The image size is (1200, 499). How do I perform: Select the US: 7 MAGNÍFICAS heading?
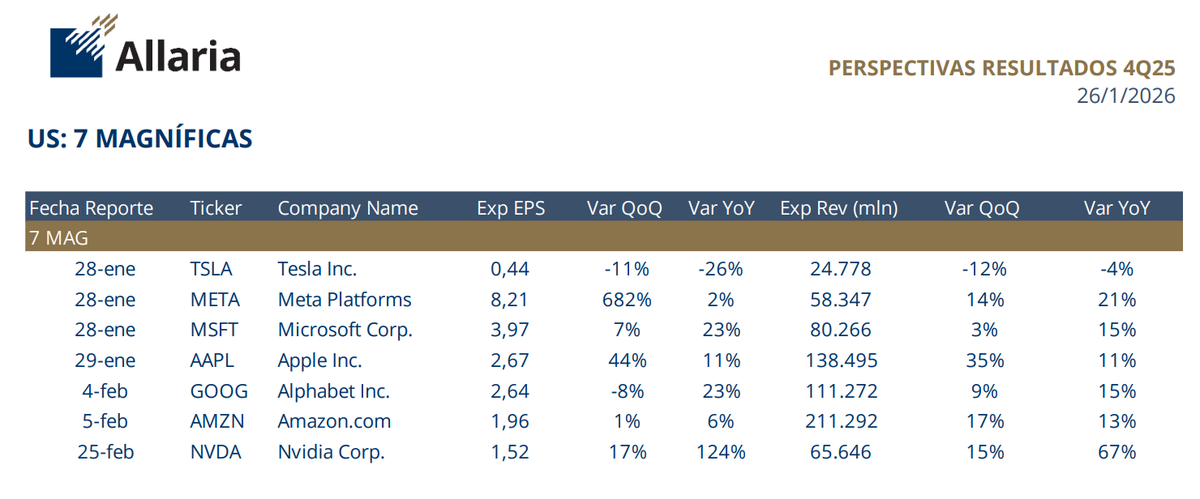[x=140, y=139]
